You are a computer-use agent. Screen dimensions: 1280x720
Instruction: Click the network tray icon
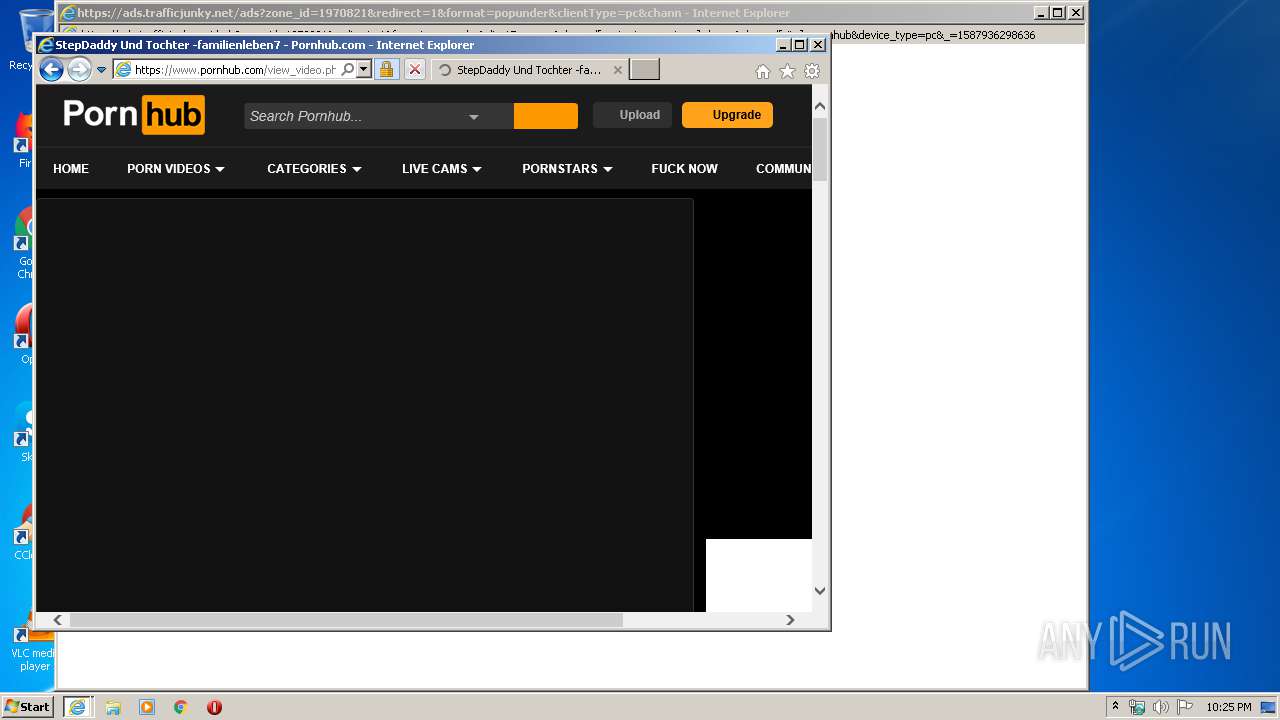click(x=1137, y=707)
